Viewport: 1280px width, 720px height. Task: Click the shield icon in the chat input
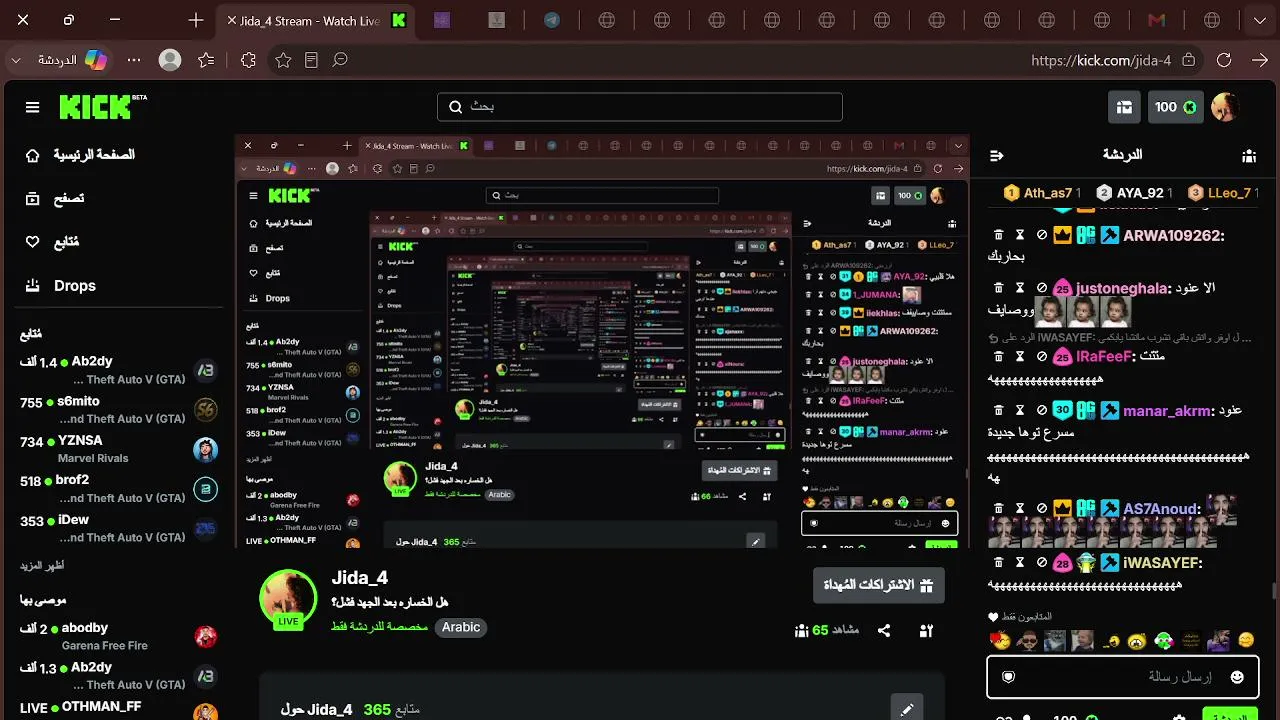tap(1009, 677)
